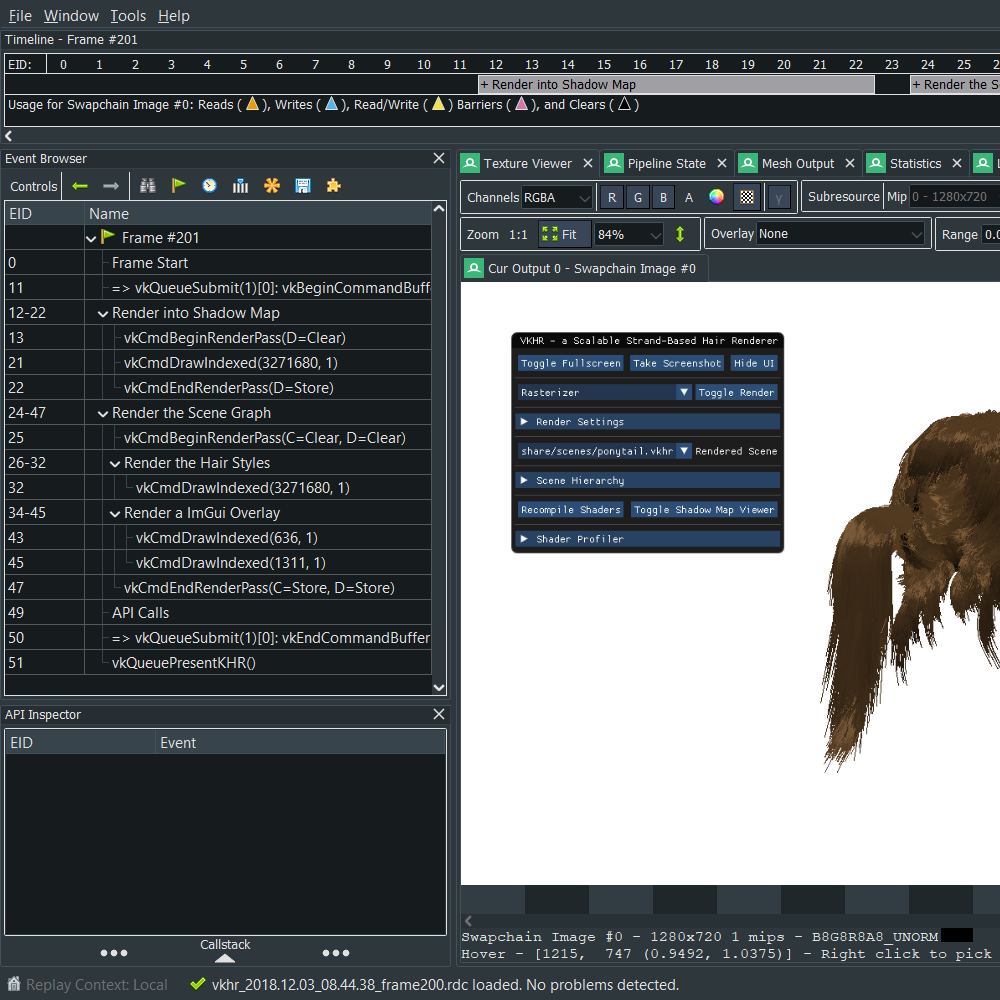Click the binoculars find event icon

click(148, 186)
